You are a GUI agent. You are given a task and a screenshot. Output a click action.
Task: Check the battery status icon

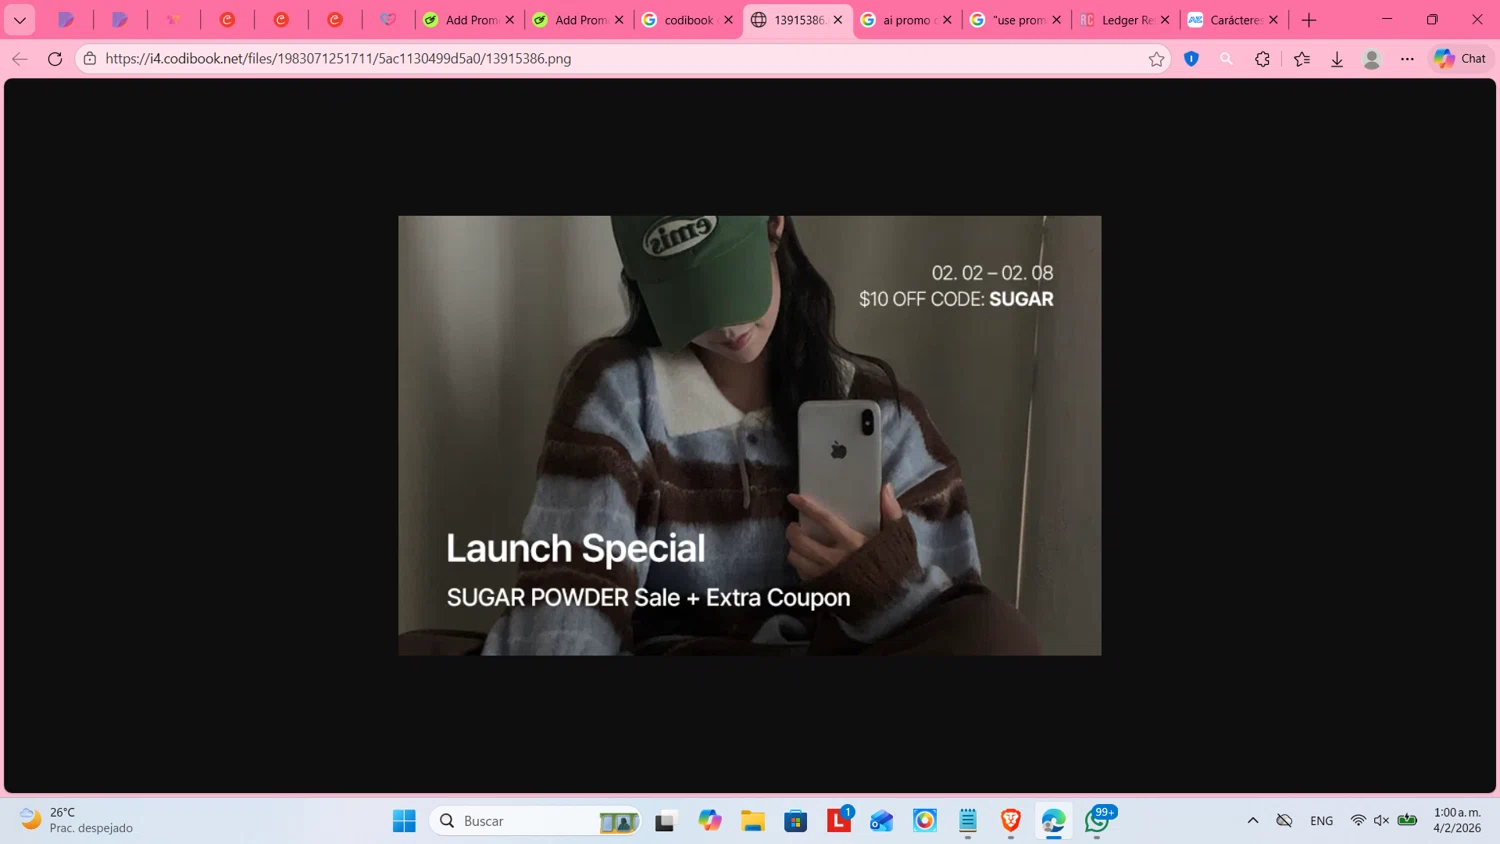(x=1408, y=821)
